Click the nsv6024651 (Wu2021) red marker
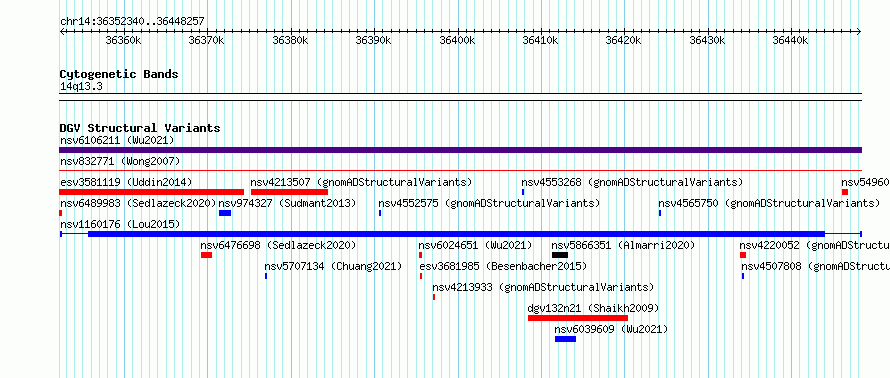Image resolution: width=890 pixels, height=378 pixels. click(x=421, y=255)
